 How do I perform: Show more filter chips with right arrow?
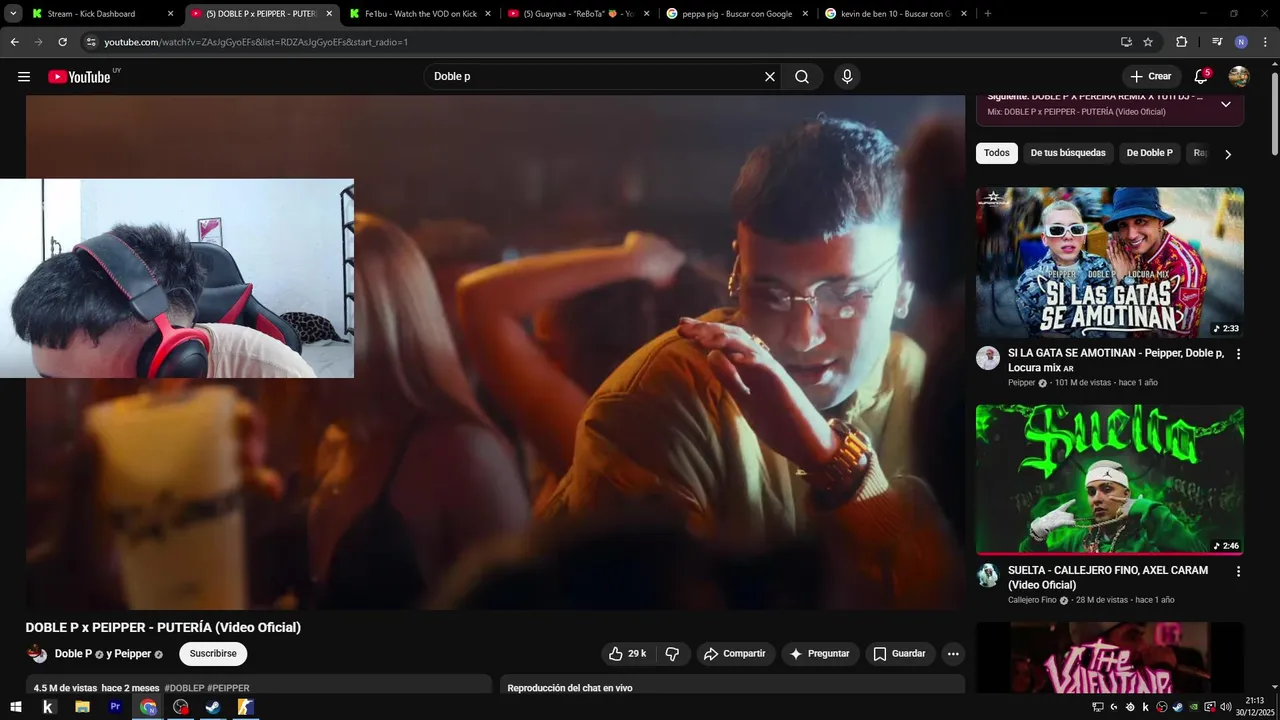pos(1228,154)
